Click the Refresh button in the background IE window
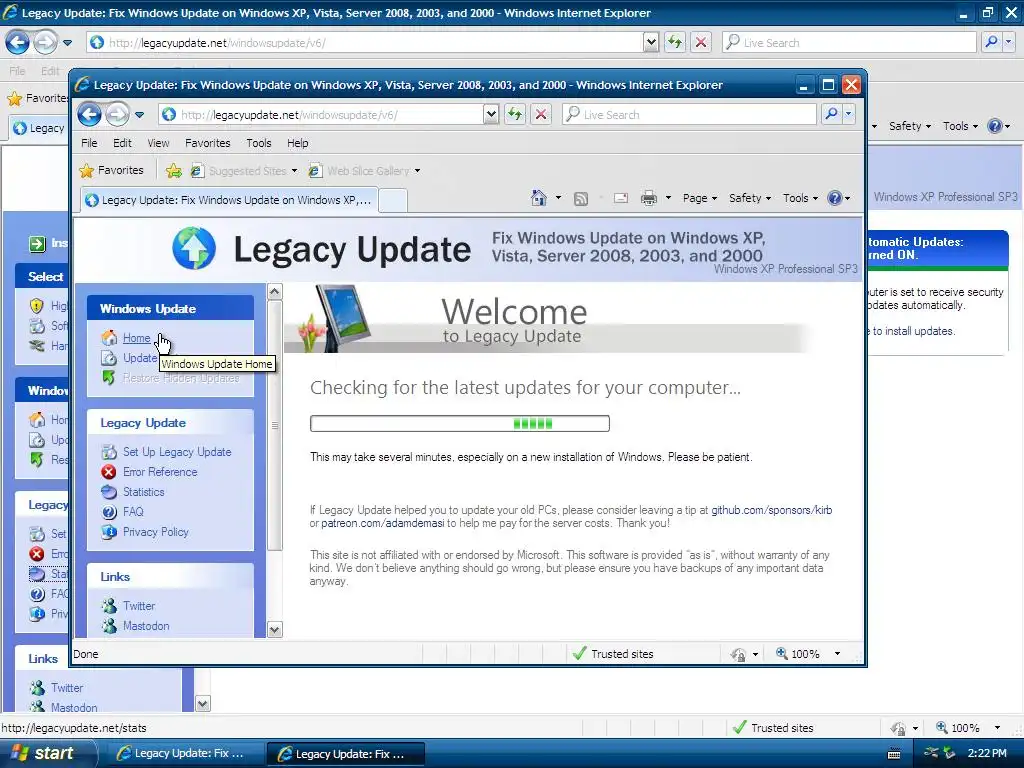This screenshot has height=768, width=1024. tap(675, 43)
